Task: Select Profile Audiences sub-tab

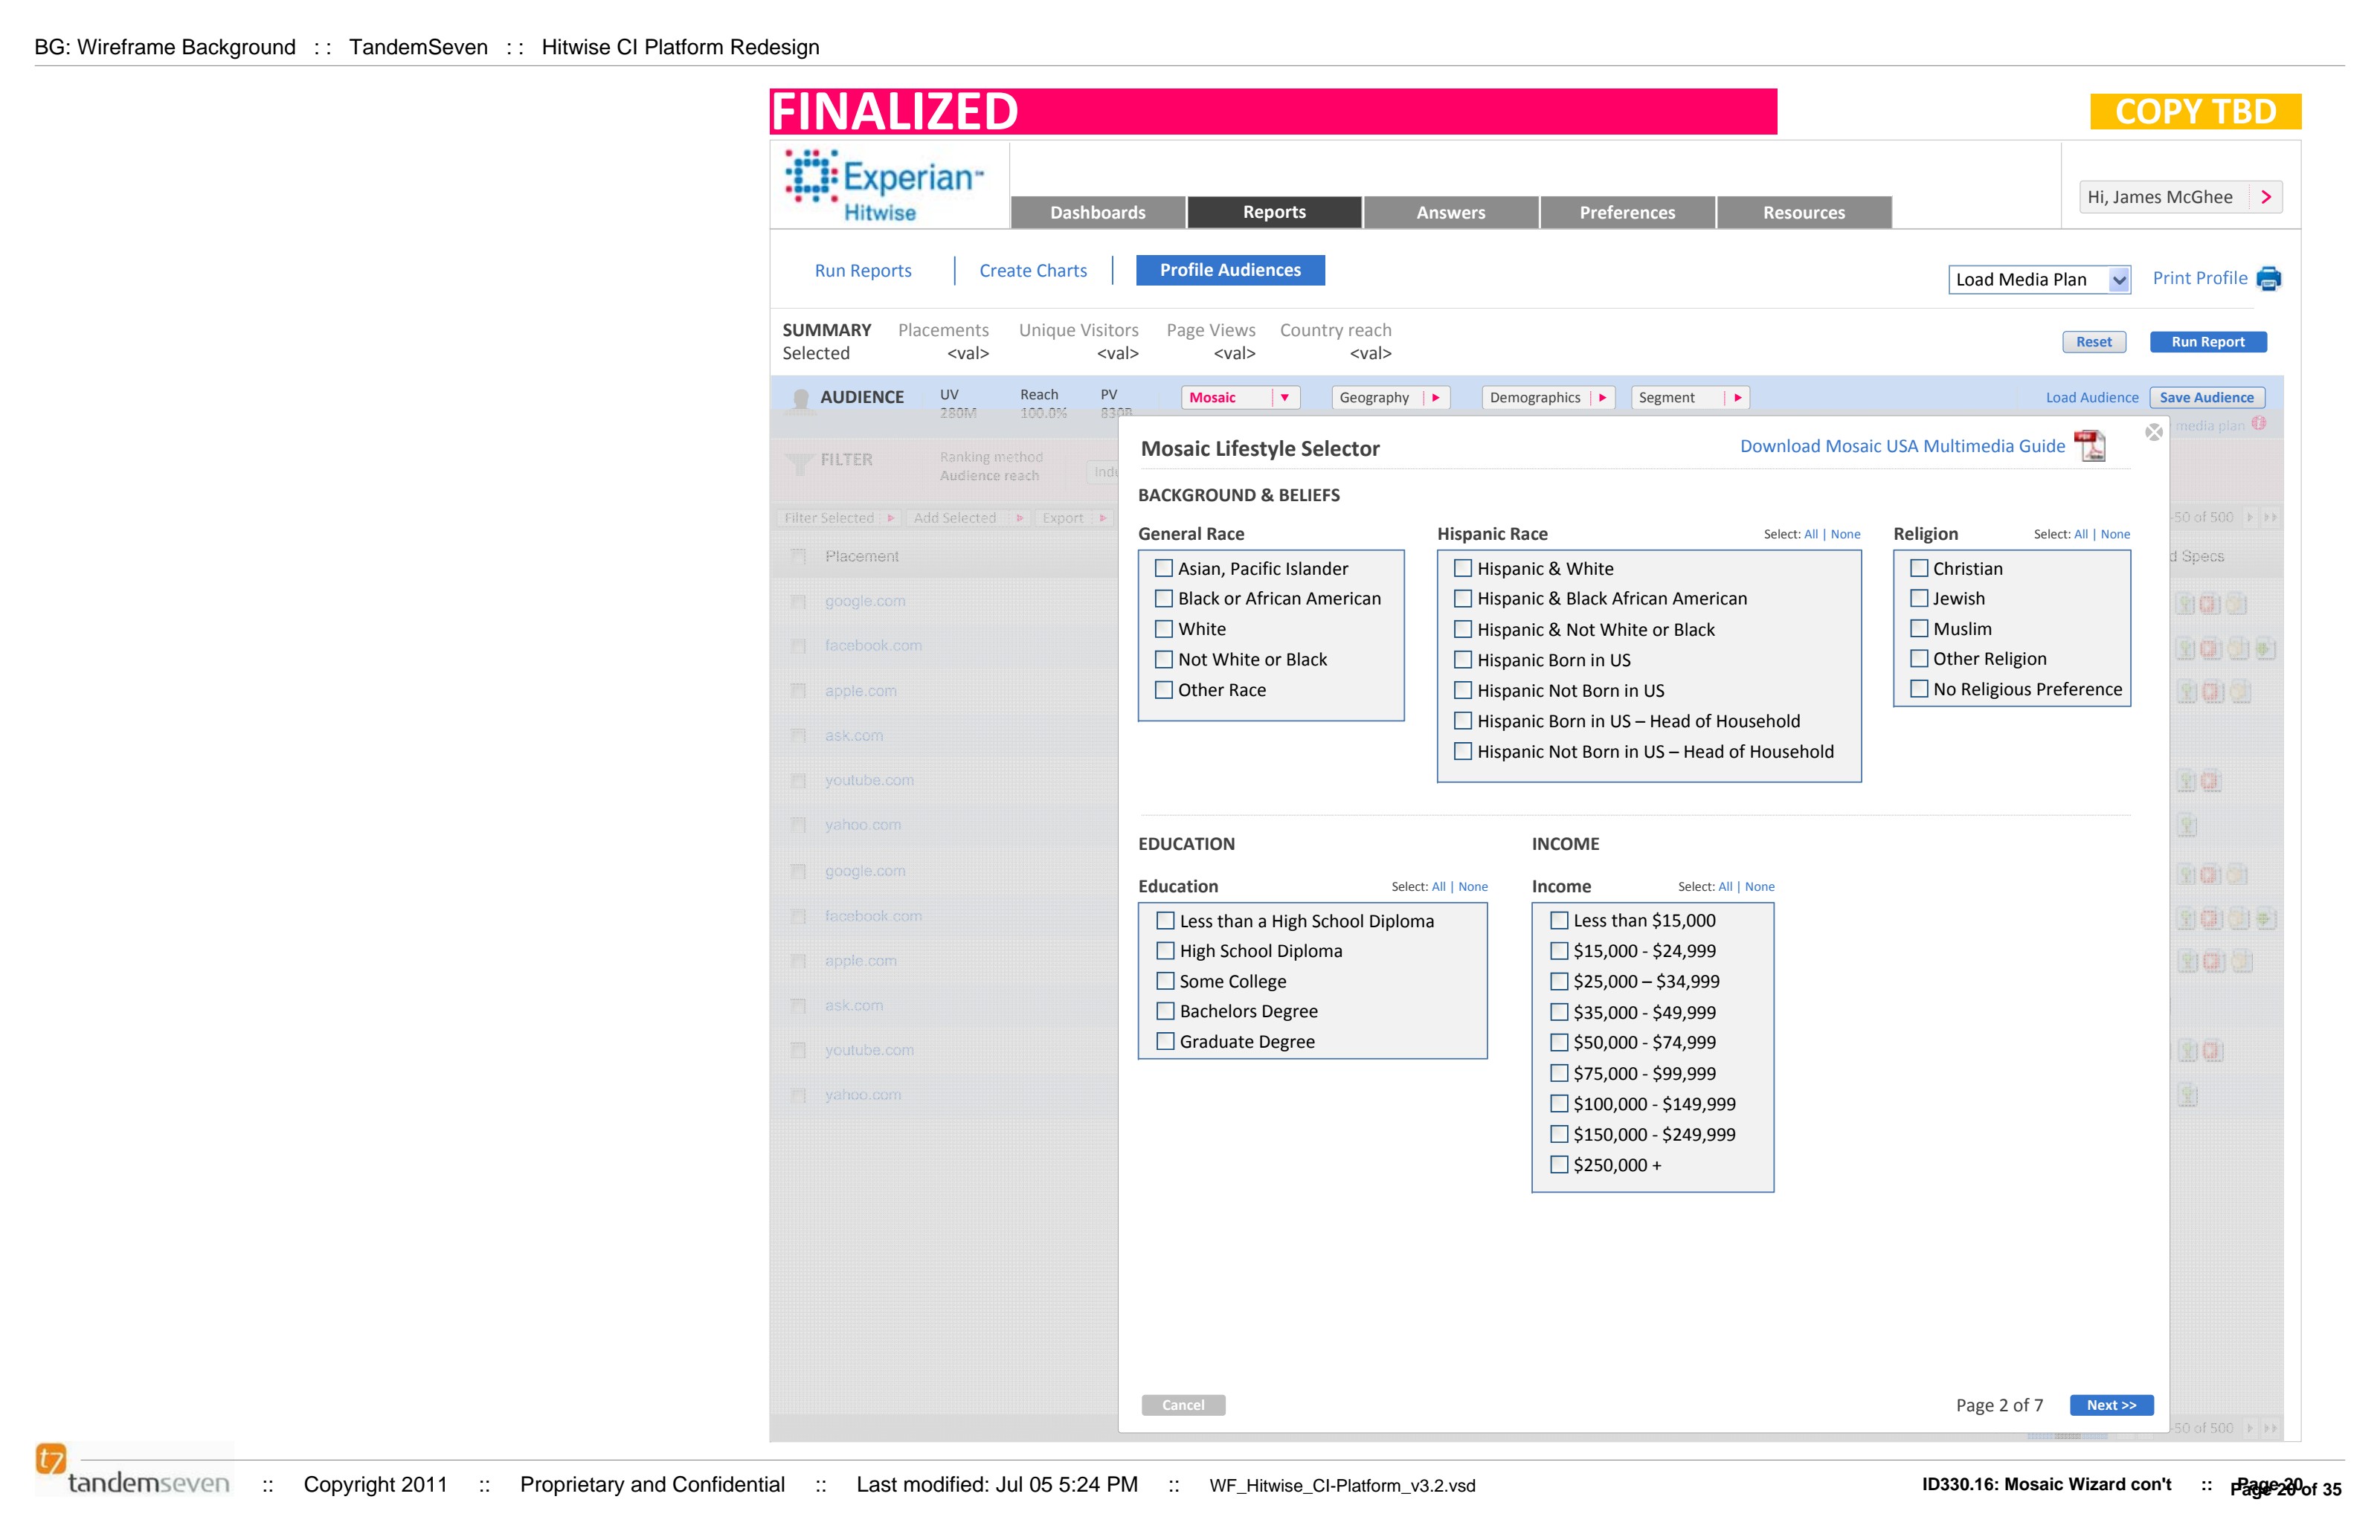Action: [1230, 270]
